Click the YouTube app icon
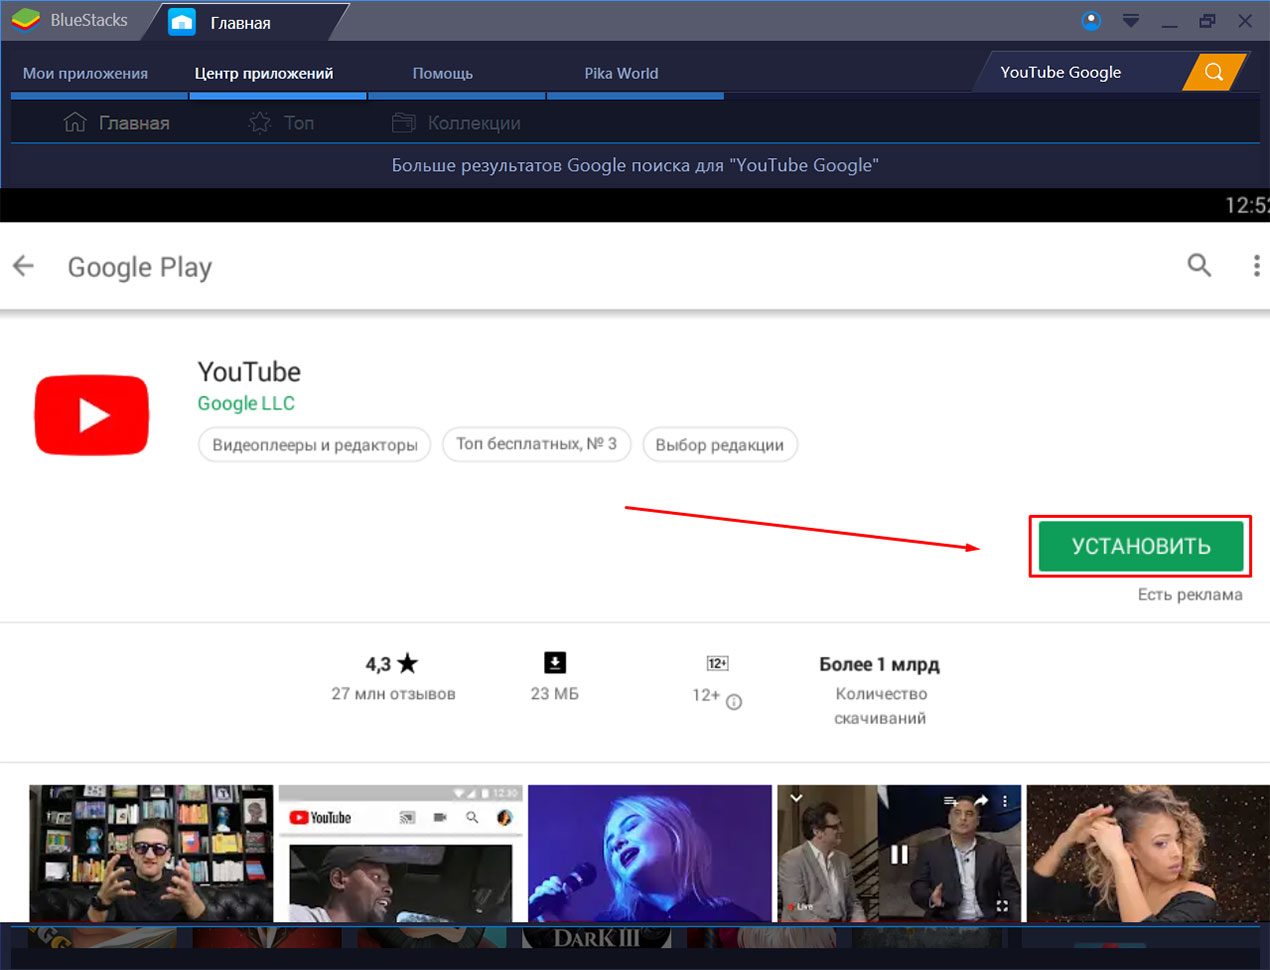 [x=92, y=415]
